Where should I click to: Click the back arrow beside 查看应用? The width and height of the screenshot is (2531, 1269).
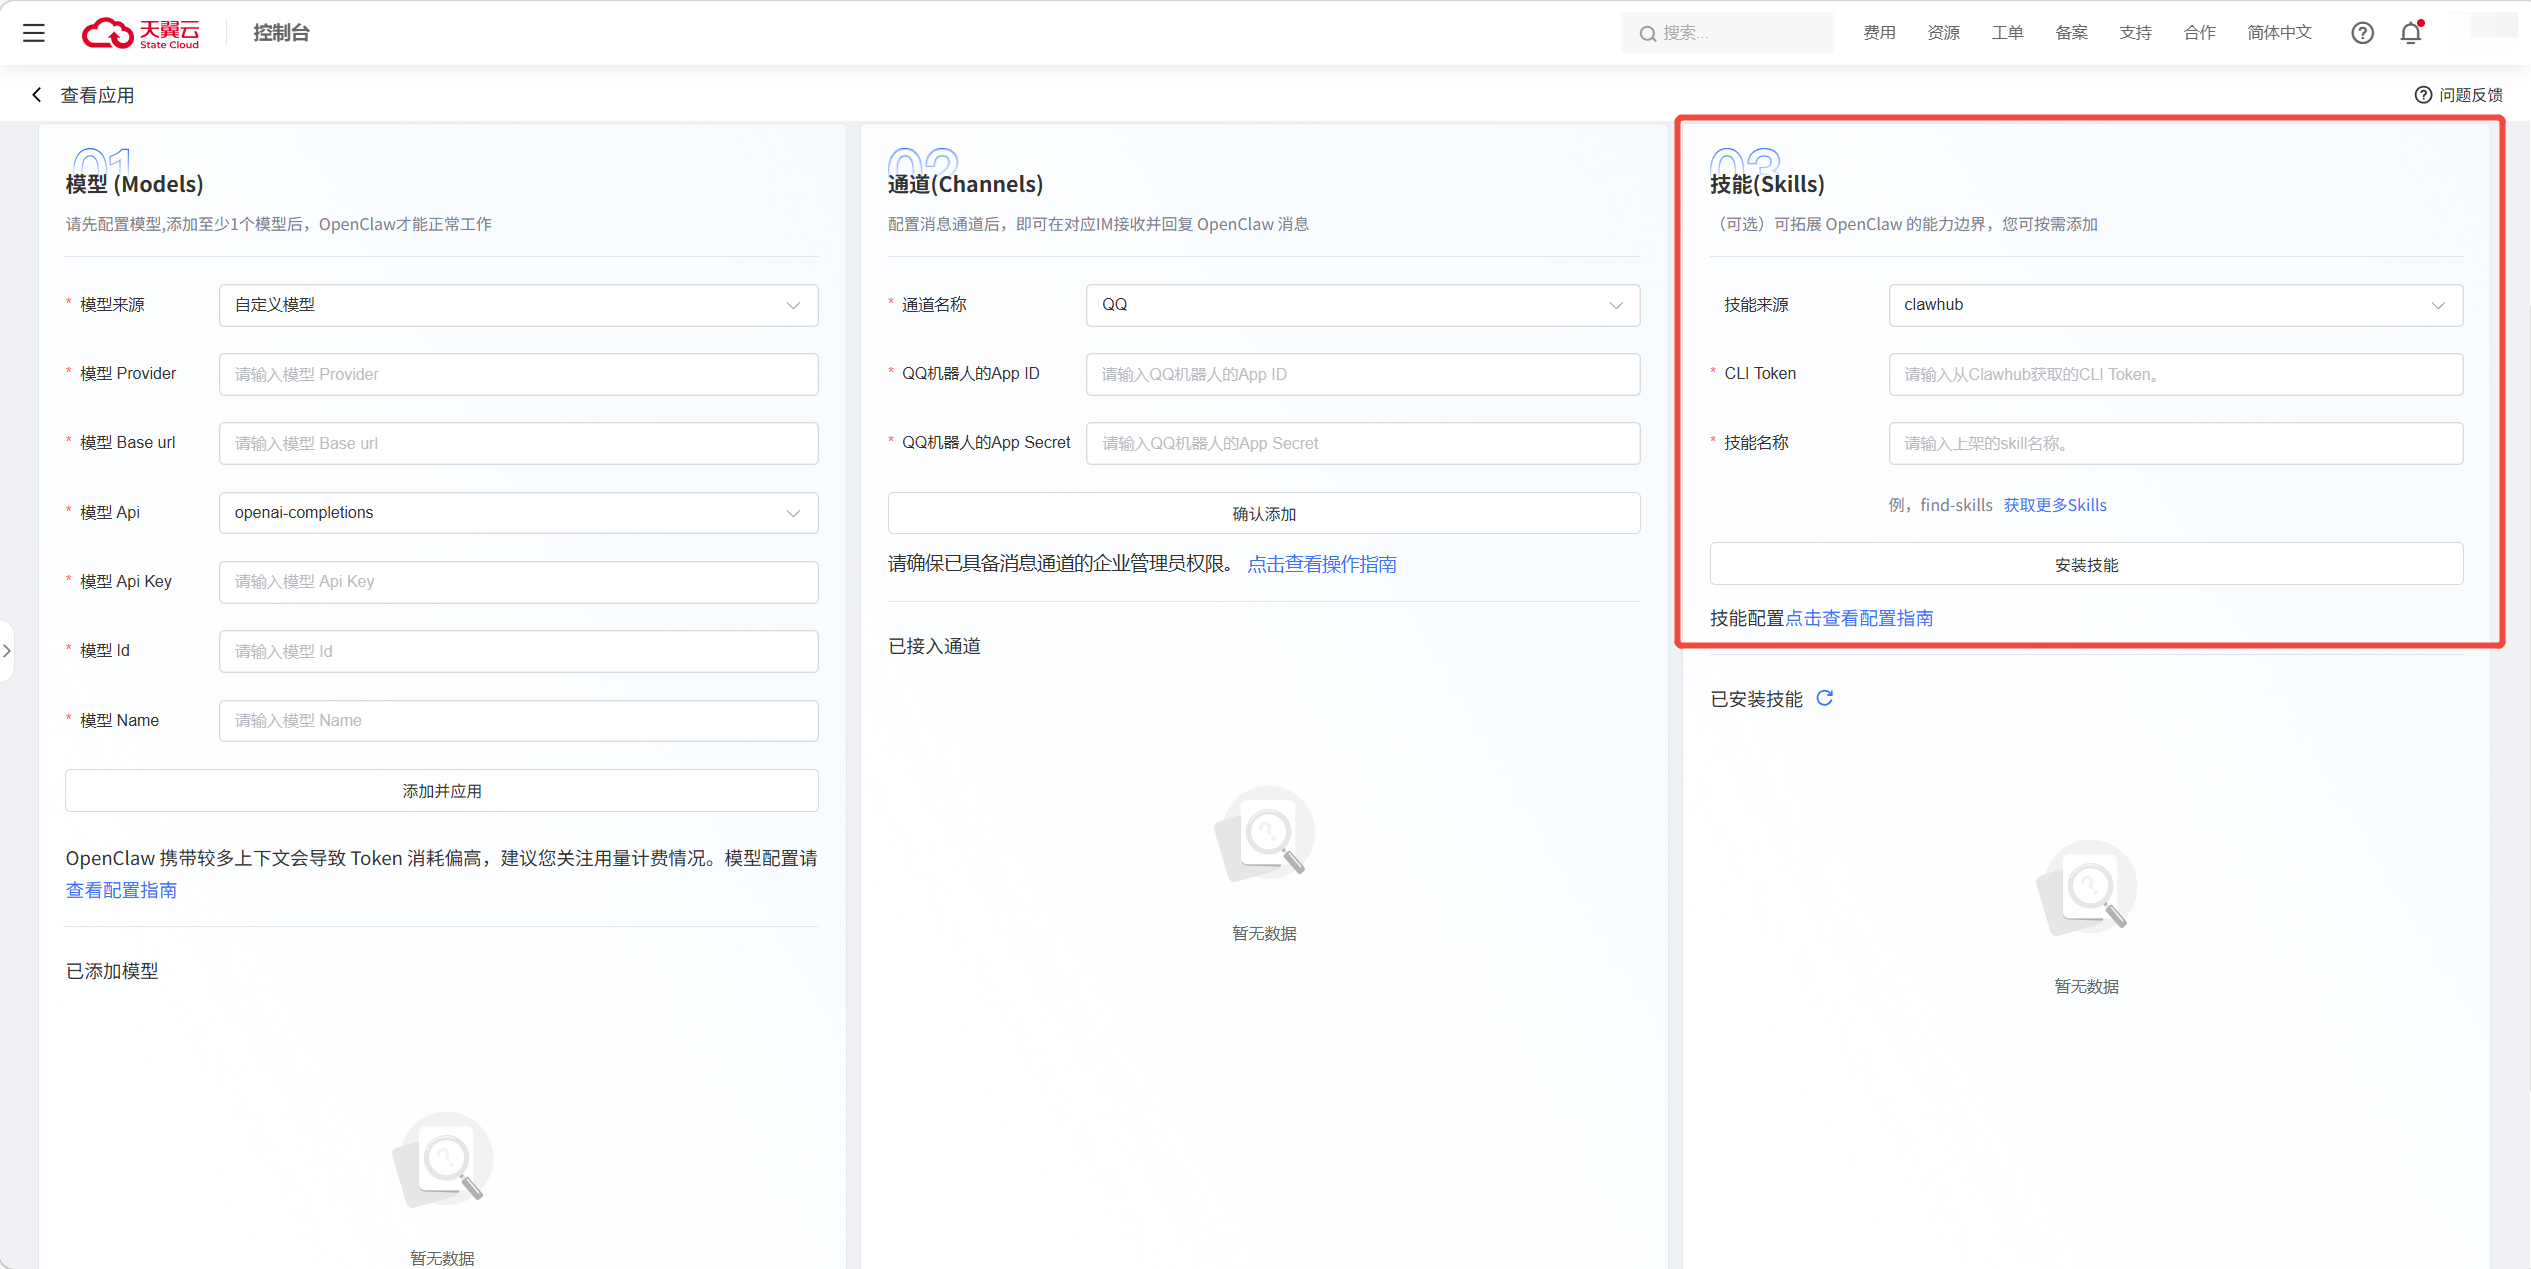pyautogui.click(x=37, y=95)
